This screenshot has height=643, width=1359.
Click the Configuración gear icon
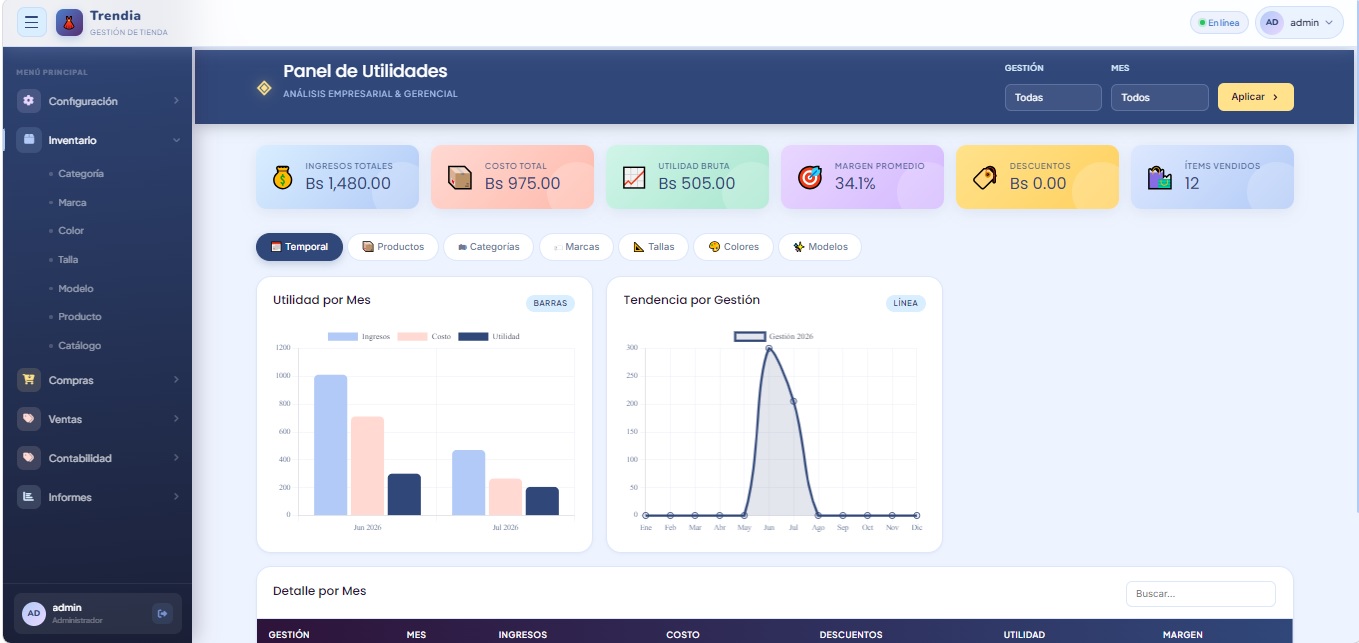point(29,101)
